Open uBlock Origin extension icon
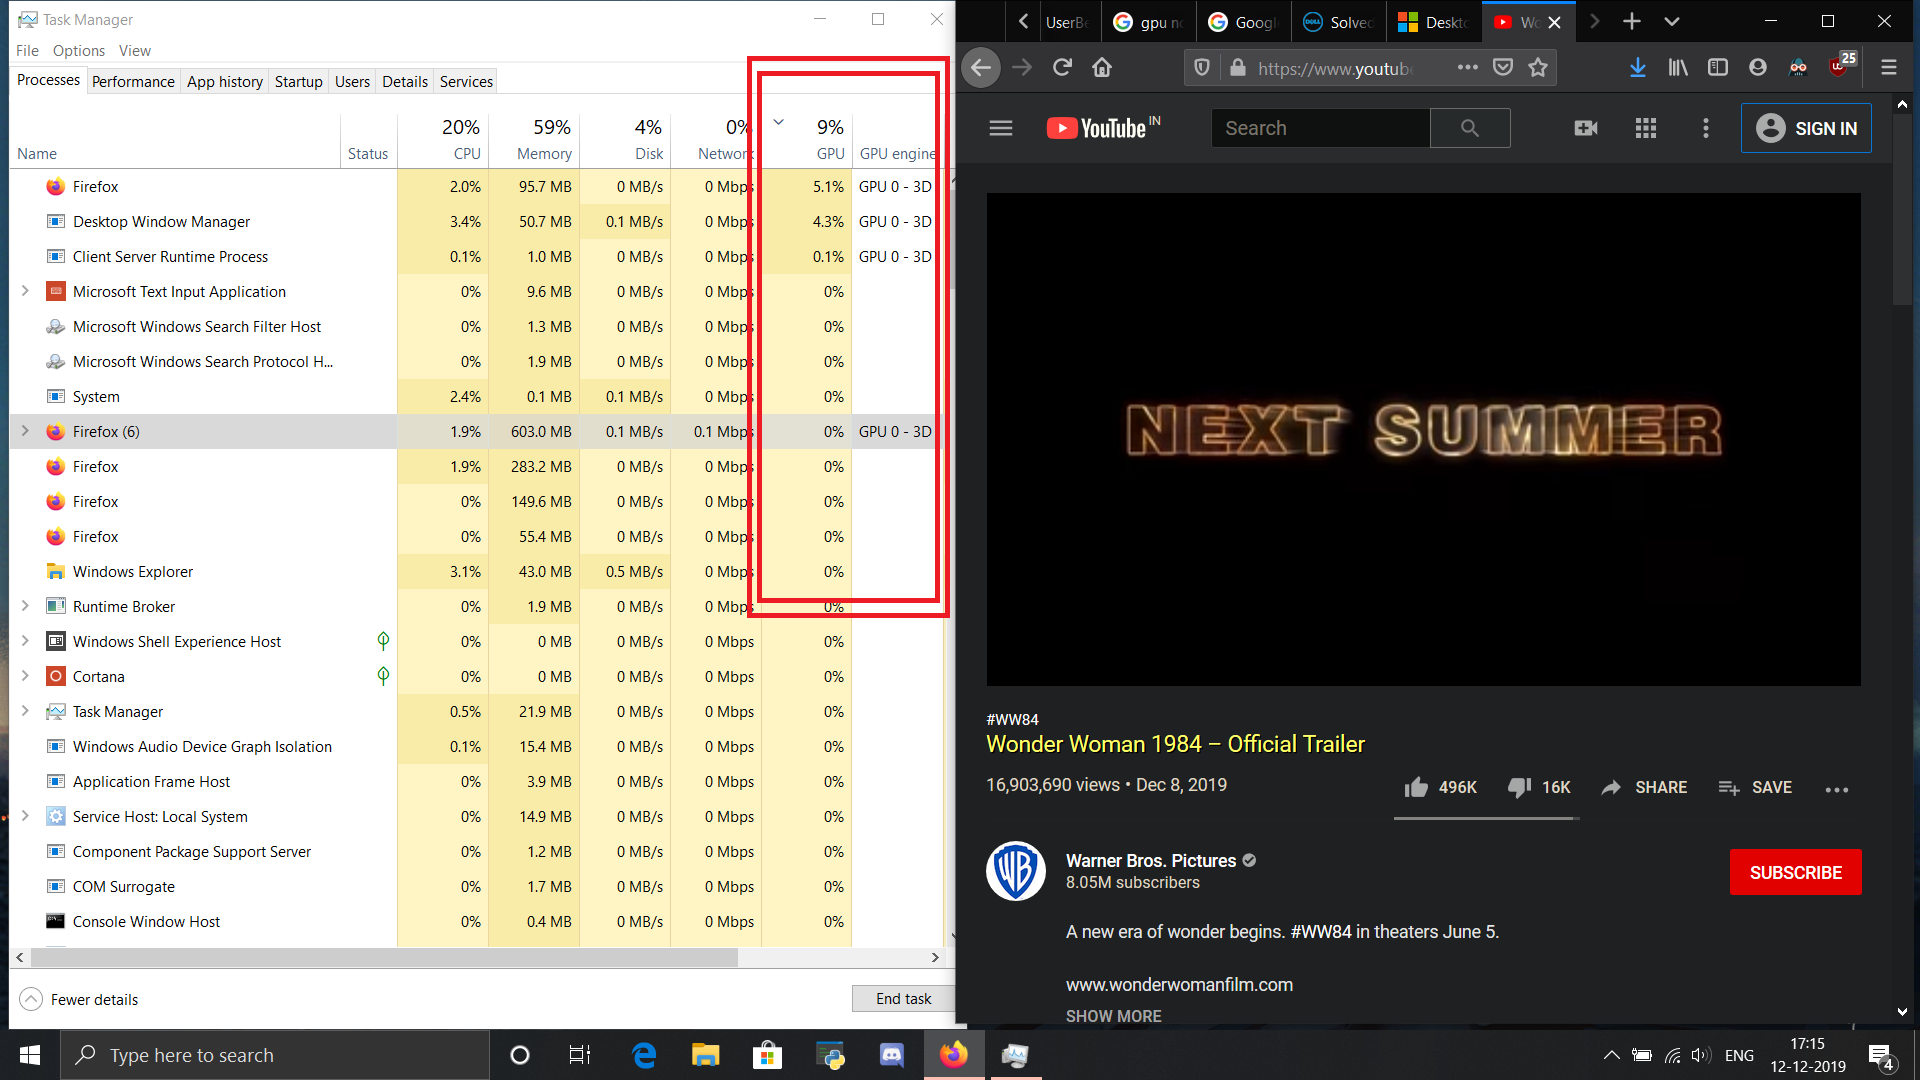This screenshot has width=1920, height=1080. [1840, 66]
